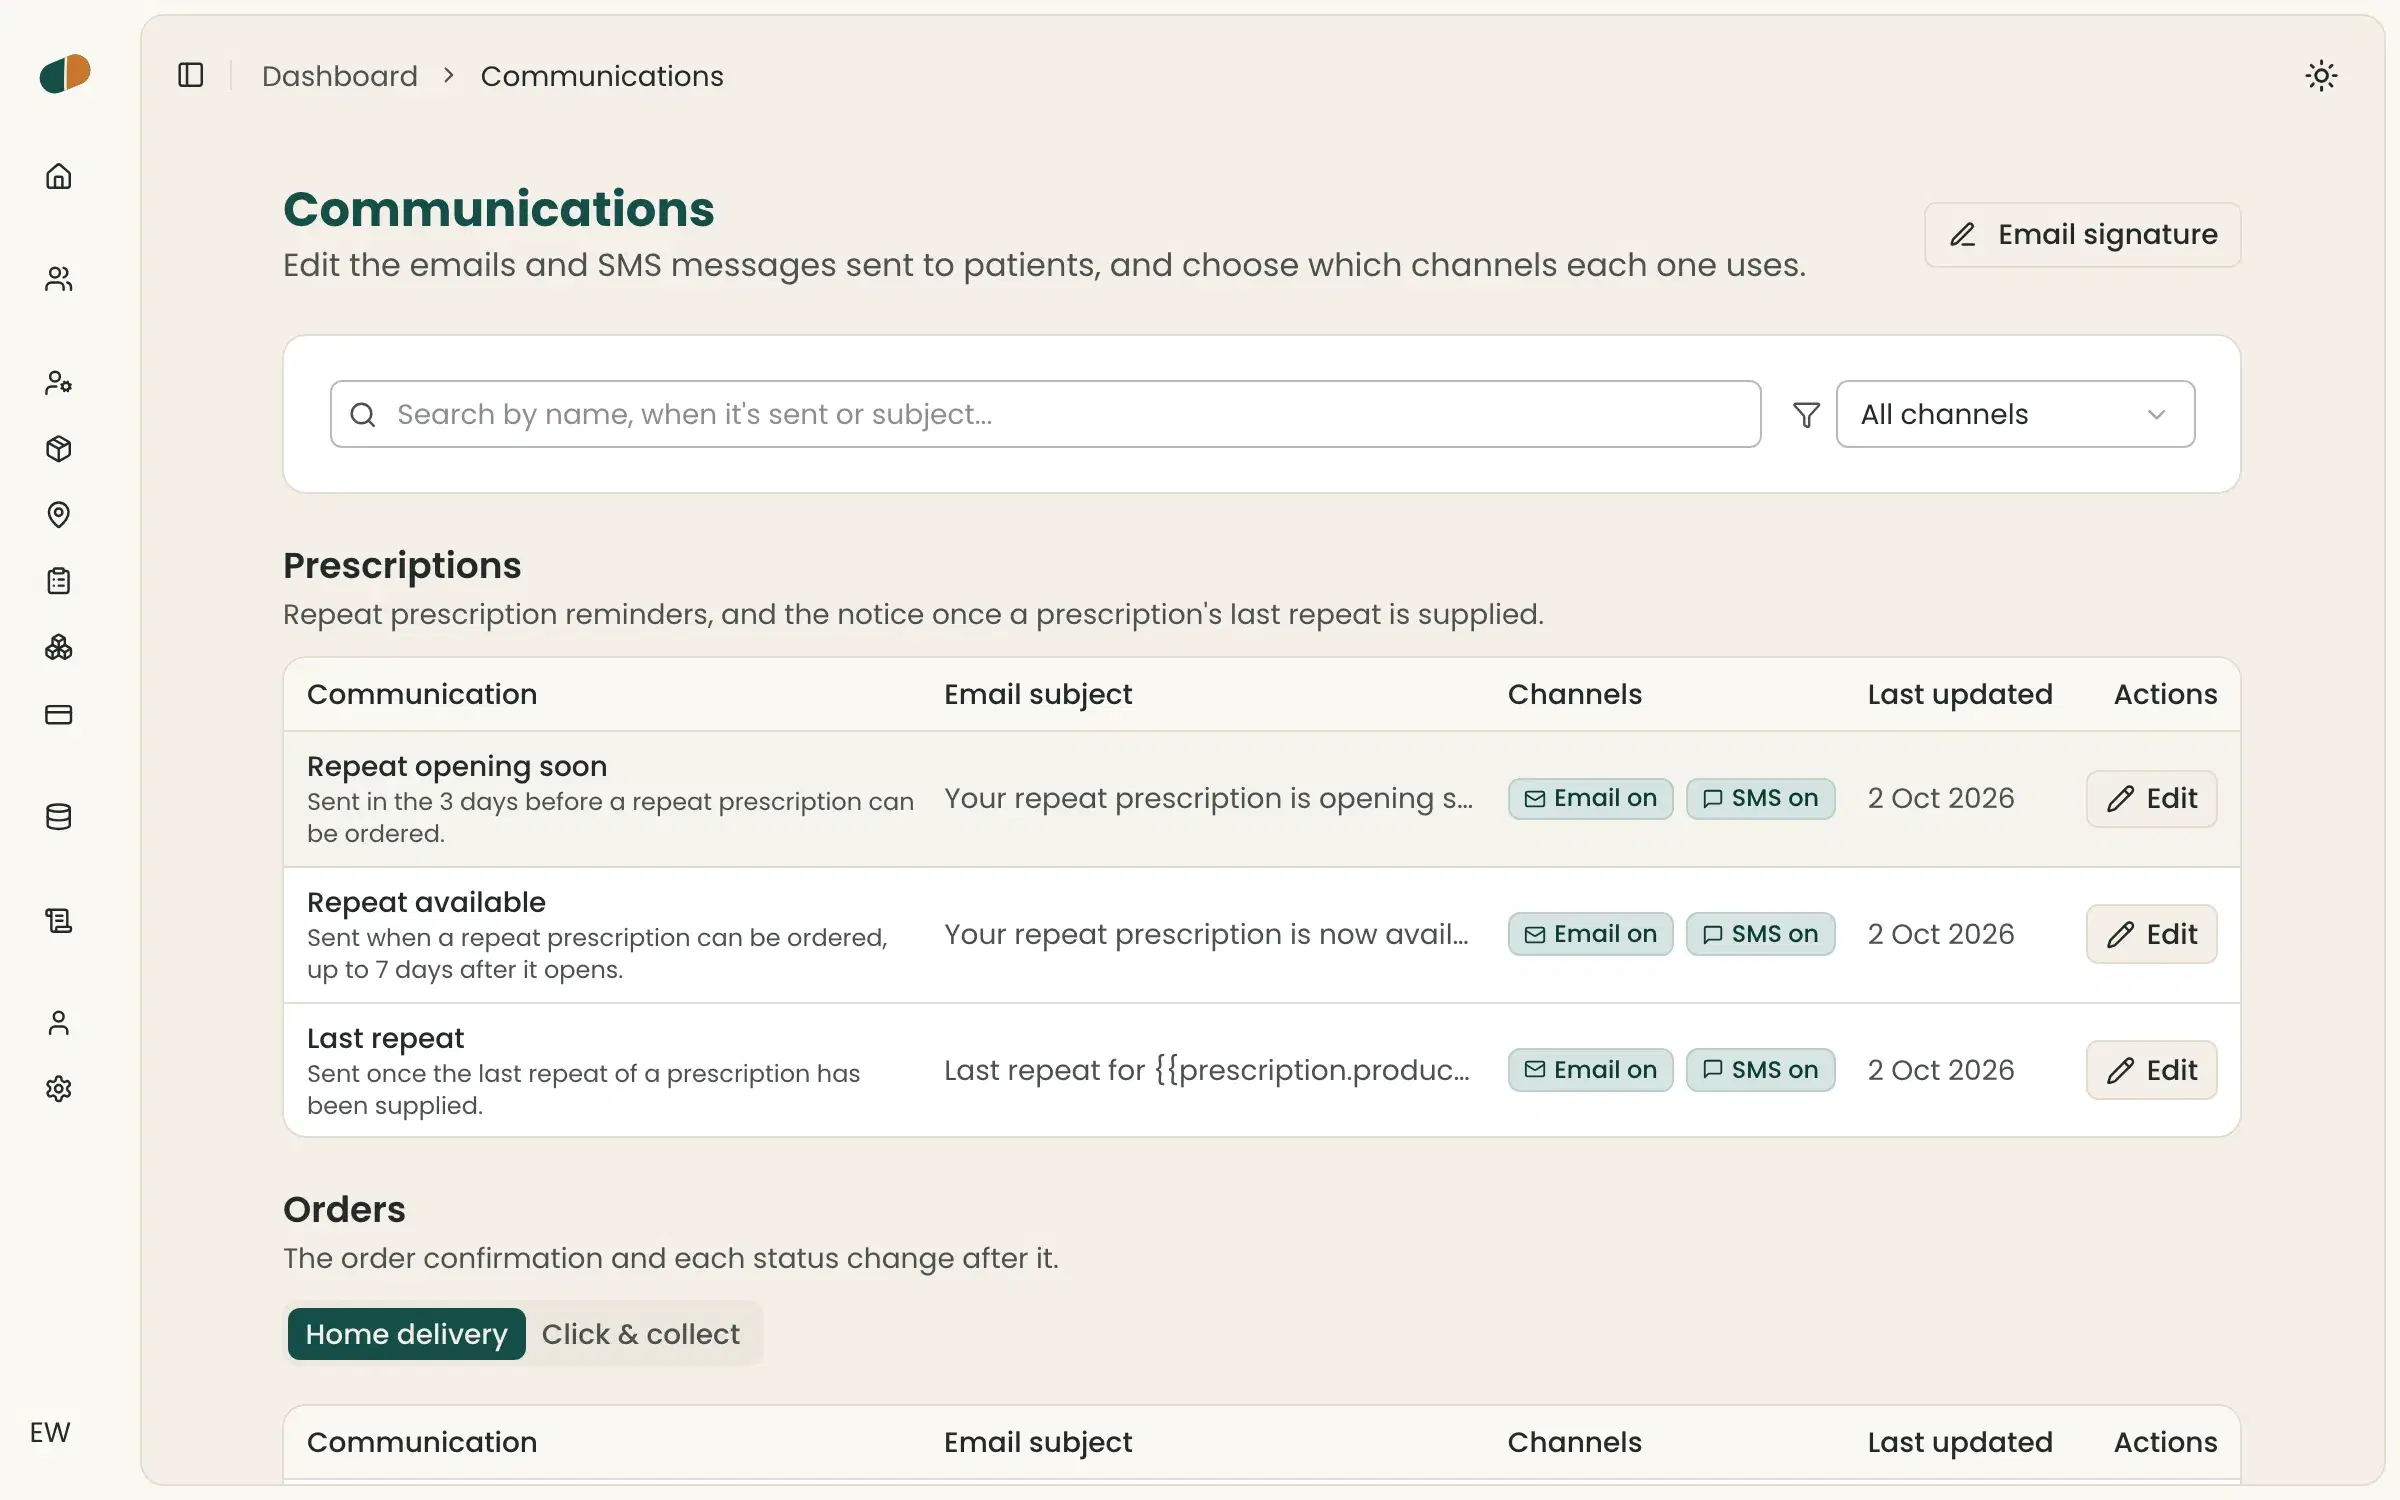Click 'Your repeat prescription is now avail...' subject
Screen dimensions: 2400x1500
(1207, 934)
